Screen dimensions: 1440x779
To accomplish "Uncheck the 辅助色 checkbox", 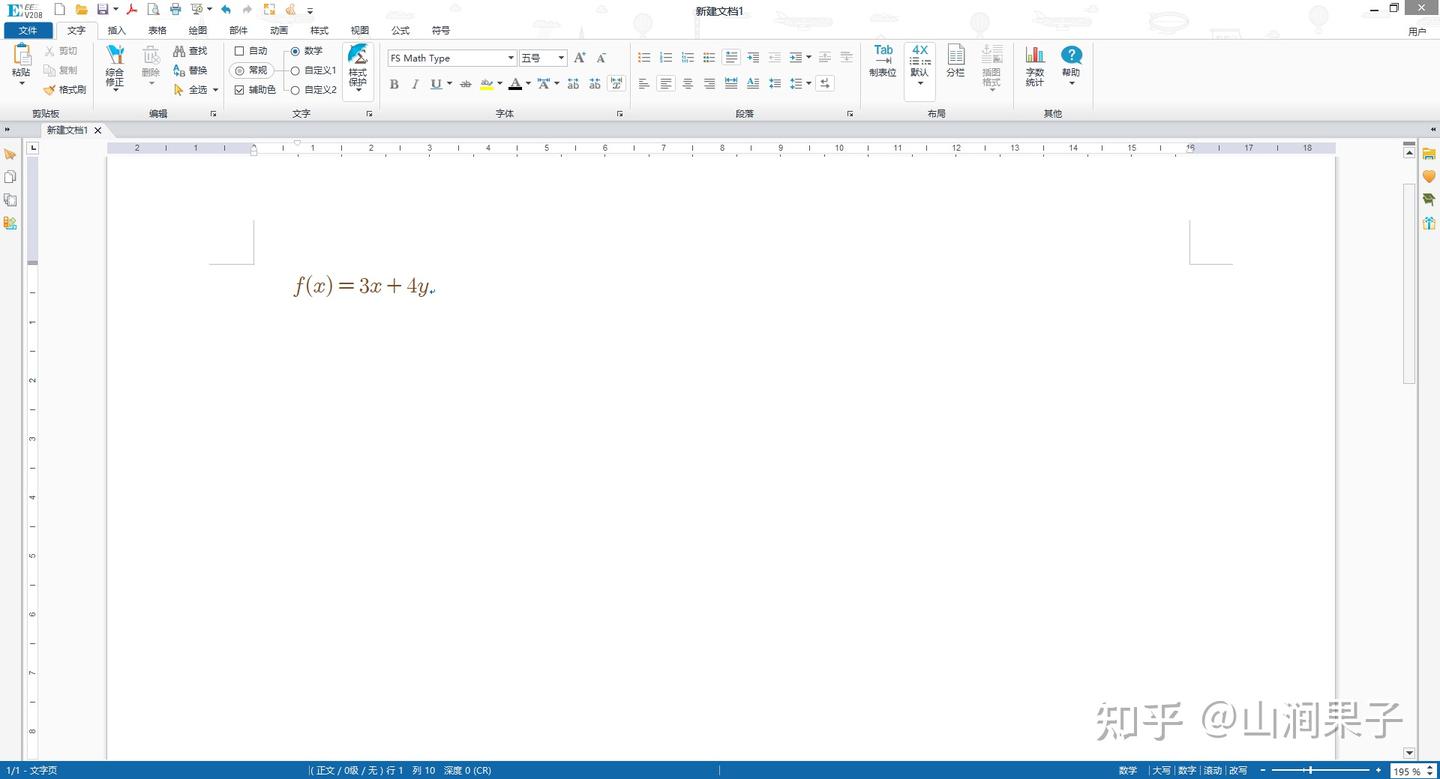I will click(x=239, y=90).
